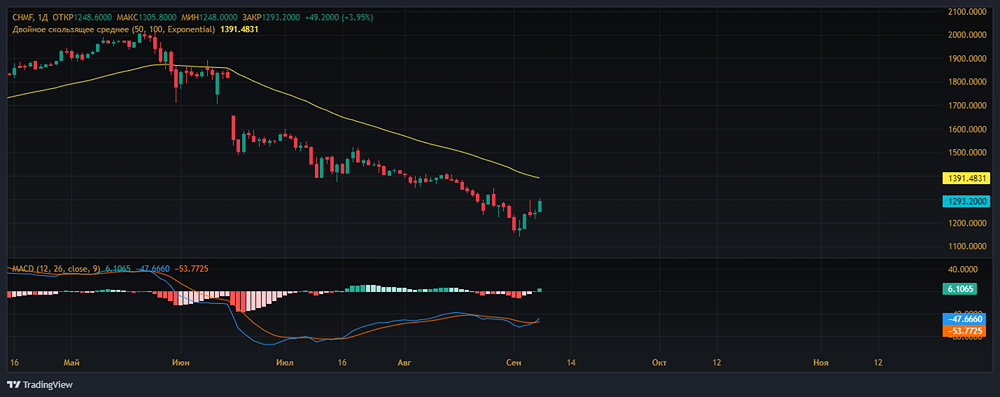Click the Ноя label on time axis
Image resolution: width=1000 pixels, height=397 pixels.
click(821, 363)
